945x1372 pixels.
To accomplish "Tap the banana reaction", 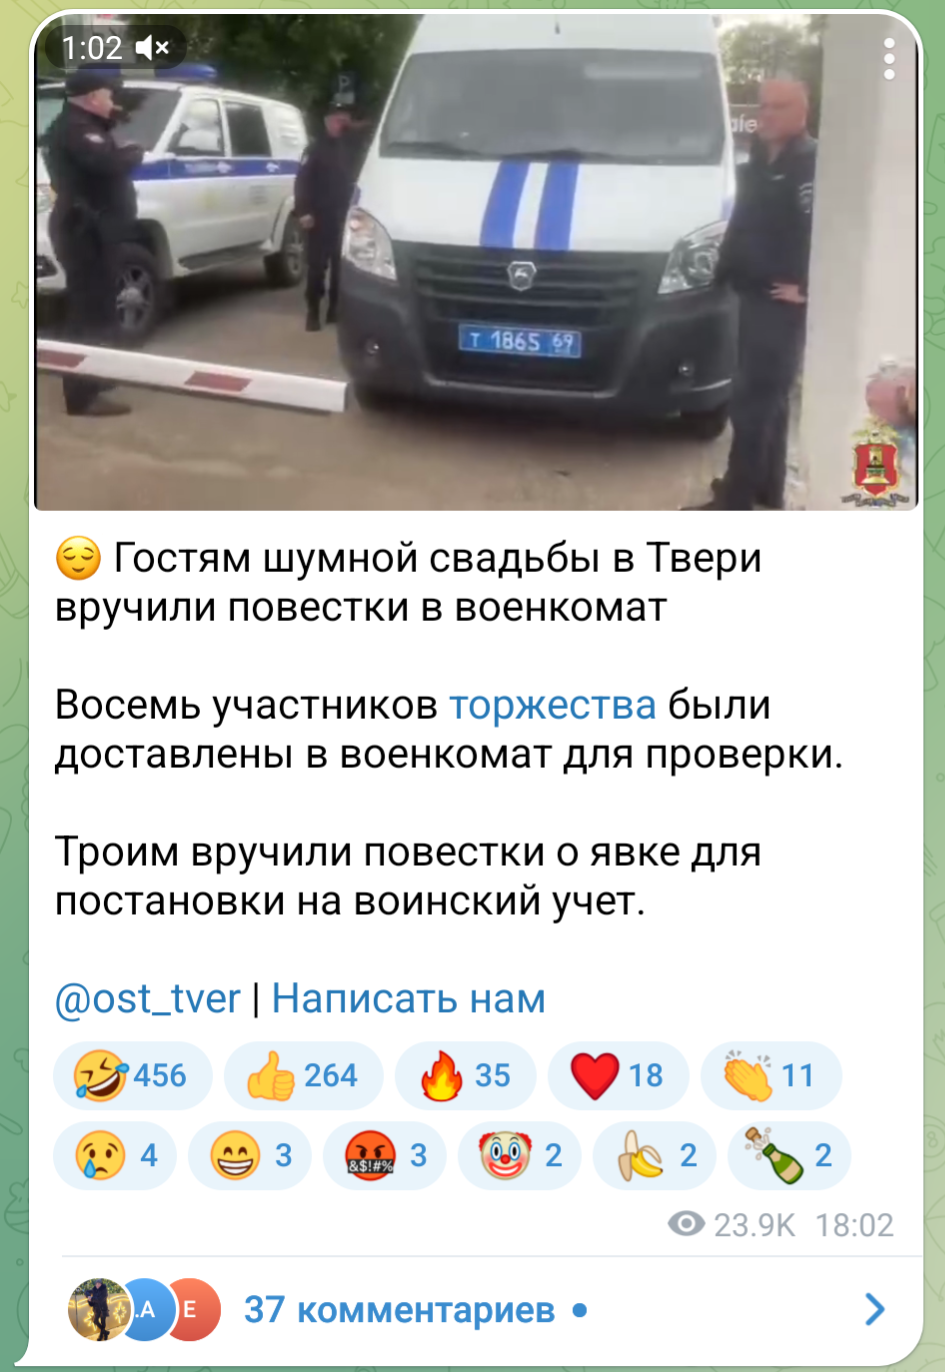I will pyautogui.click(x=654, y=1156).
